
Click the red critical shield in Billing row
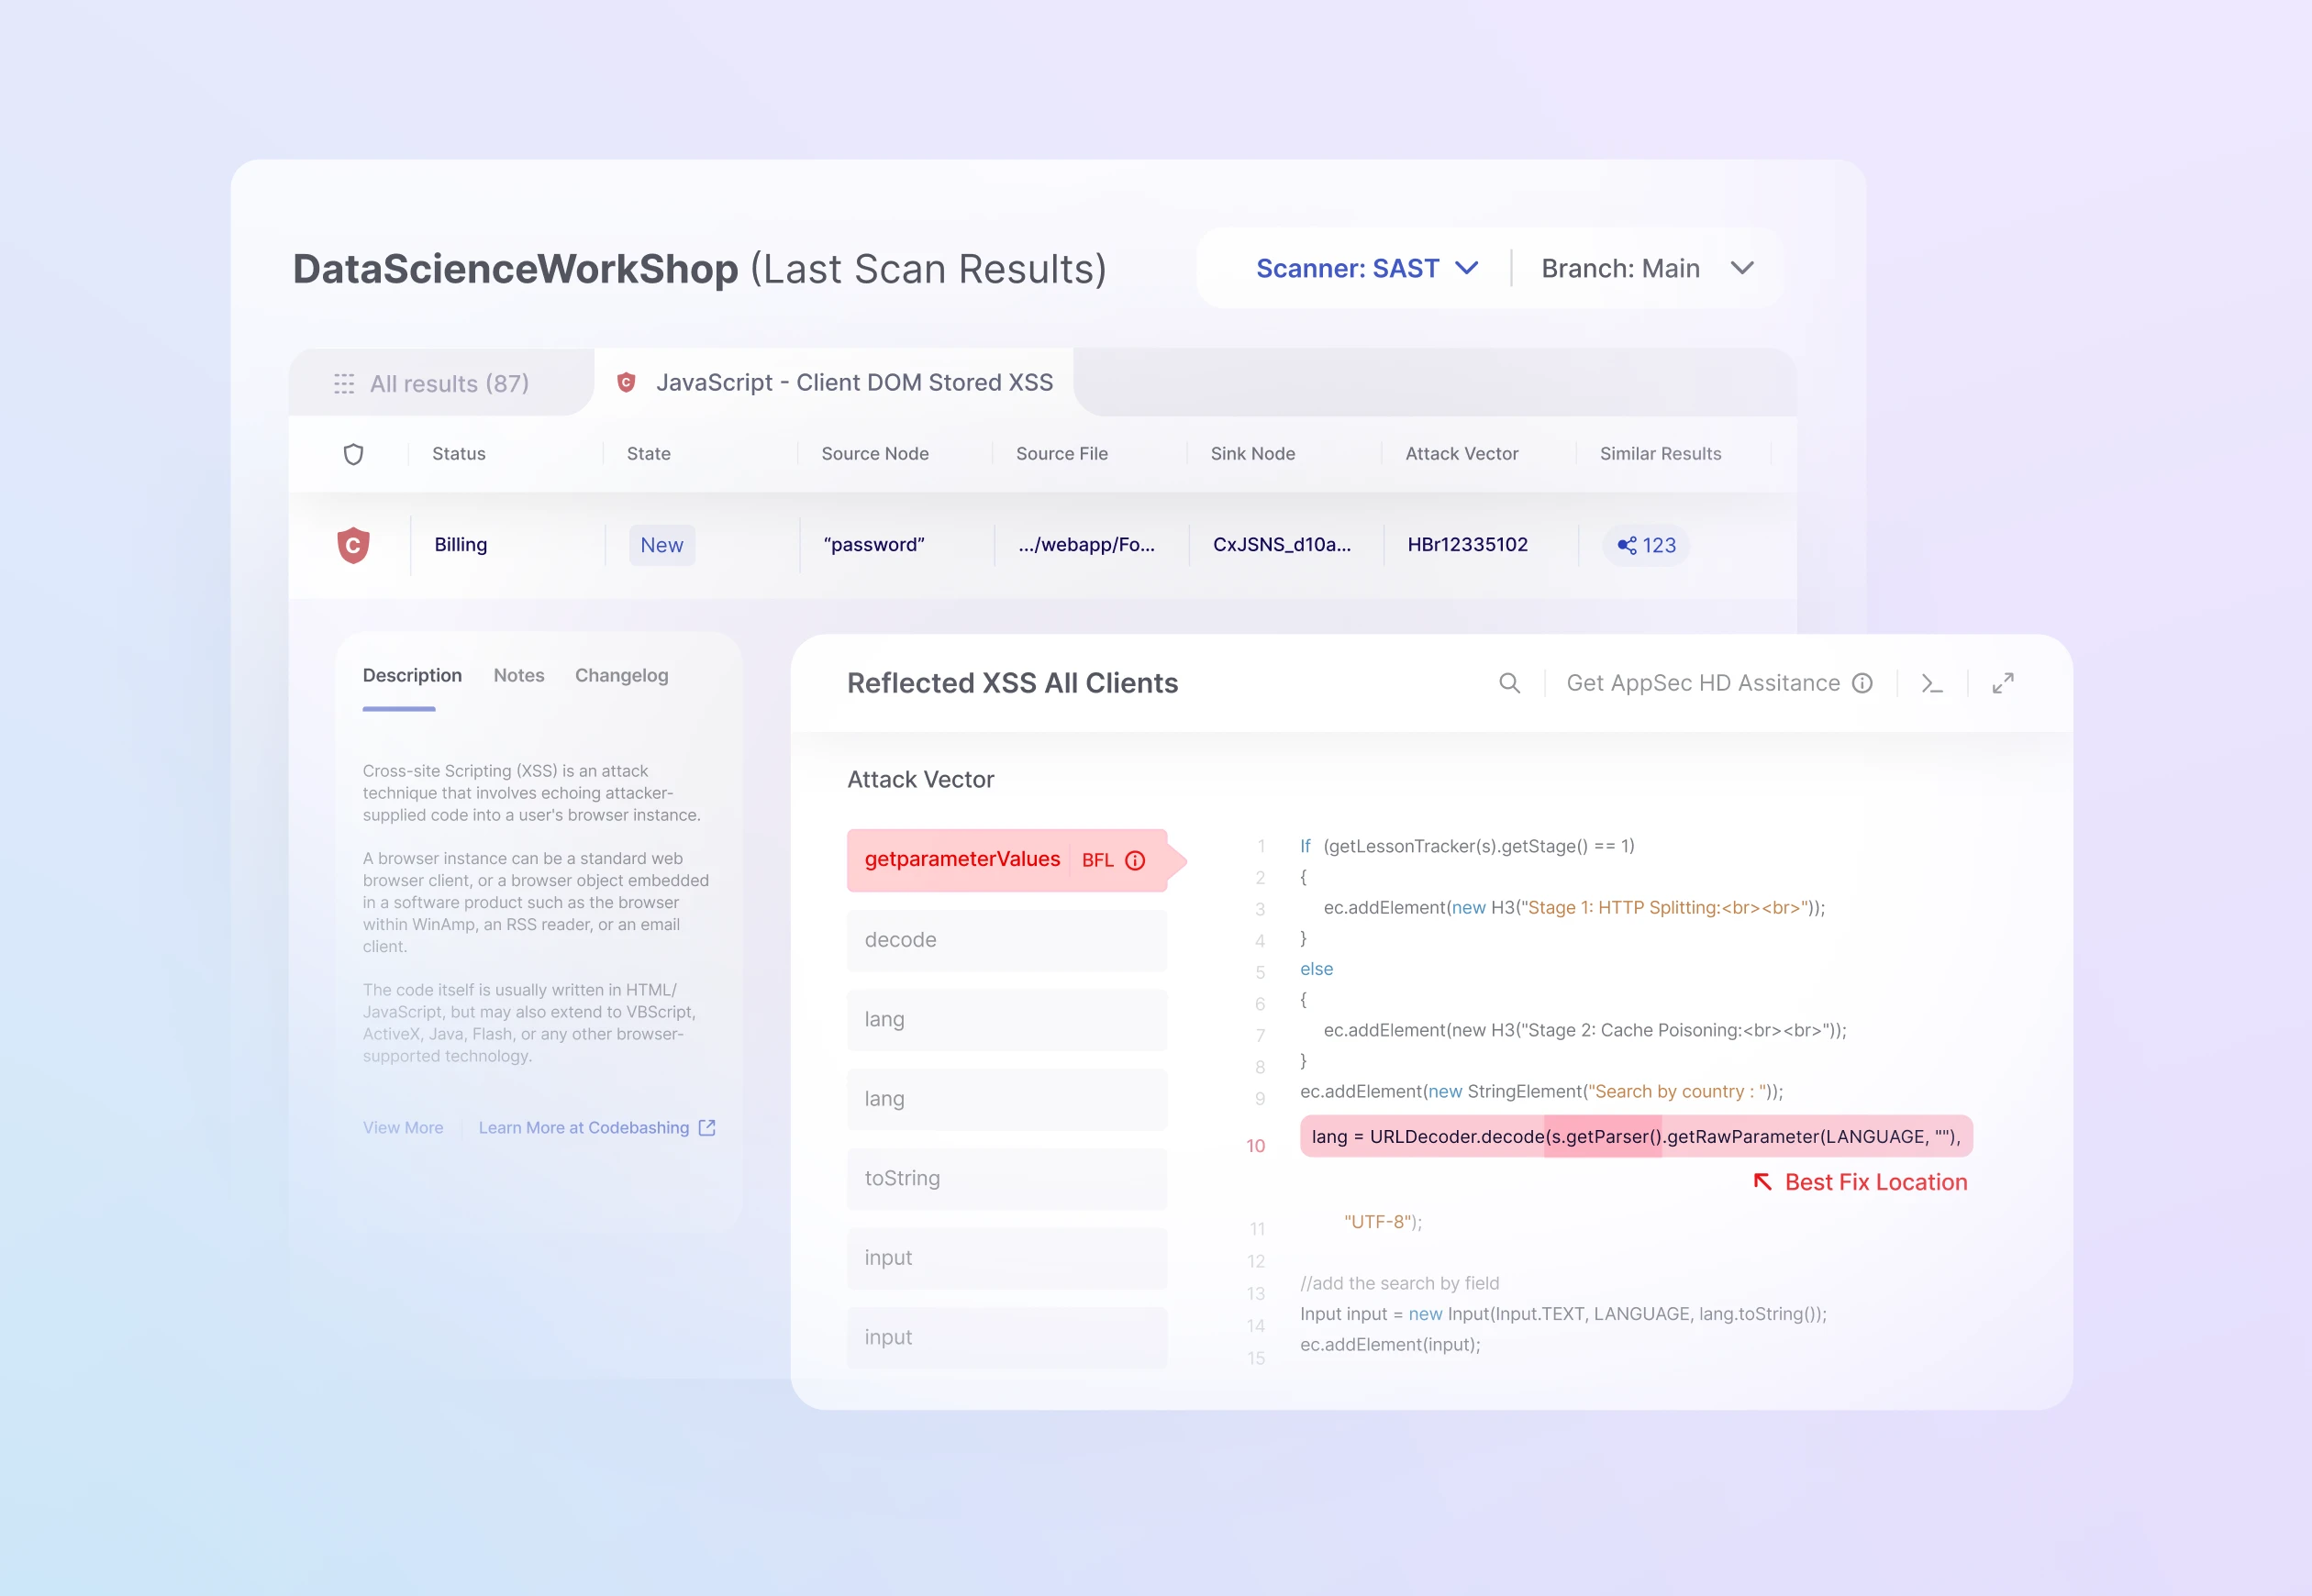(353, 545)
